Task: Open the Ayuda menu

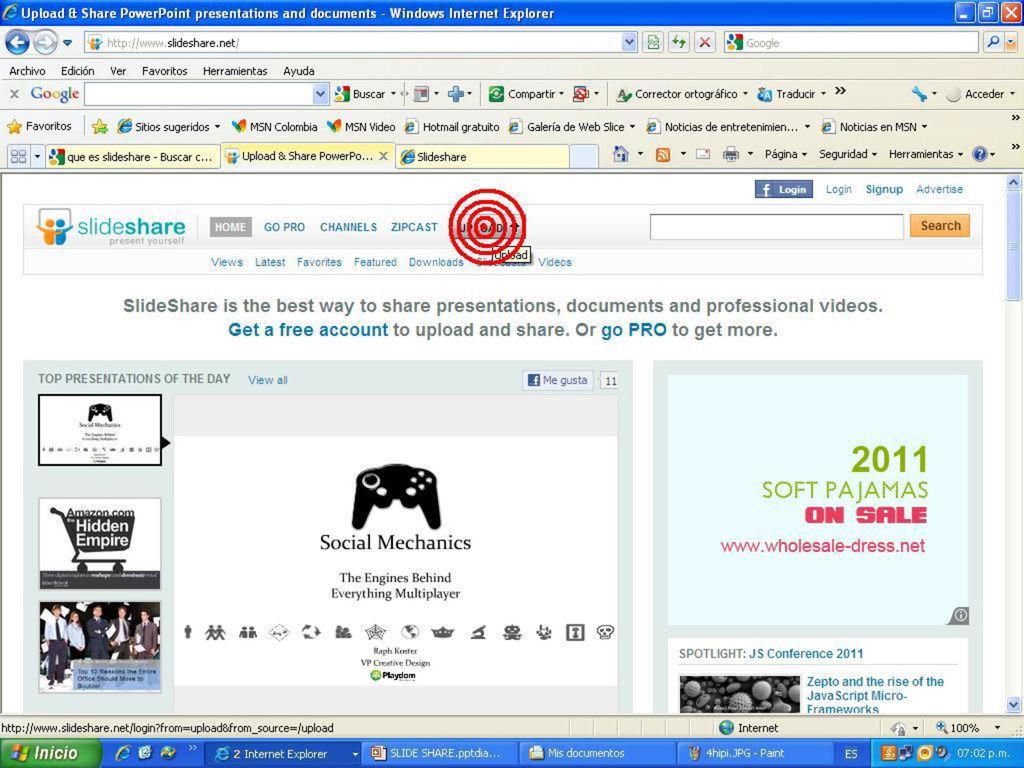Action: tap(298, 71)
